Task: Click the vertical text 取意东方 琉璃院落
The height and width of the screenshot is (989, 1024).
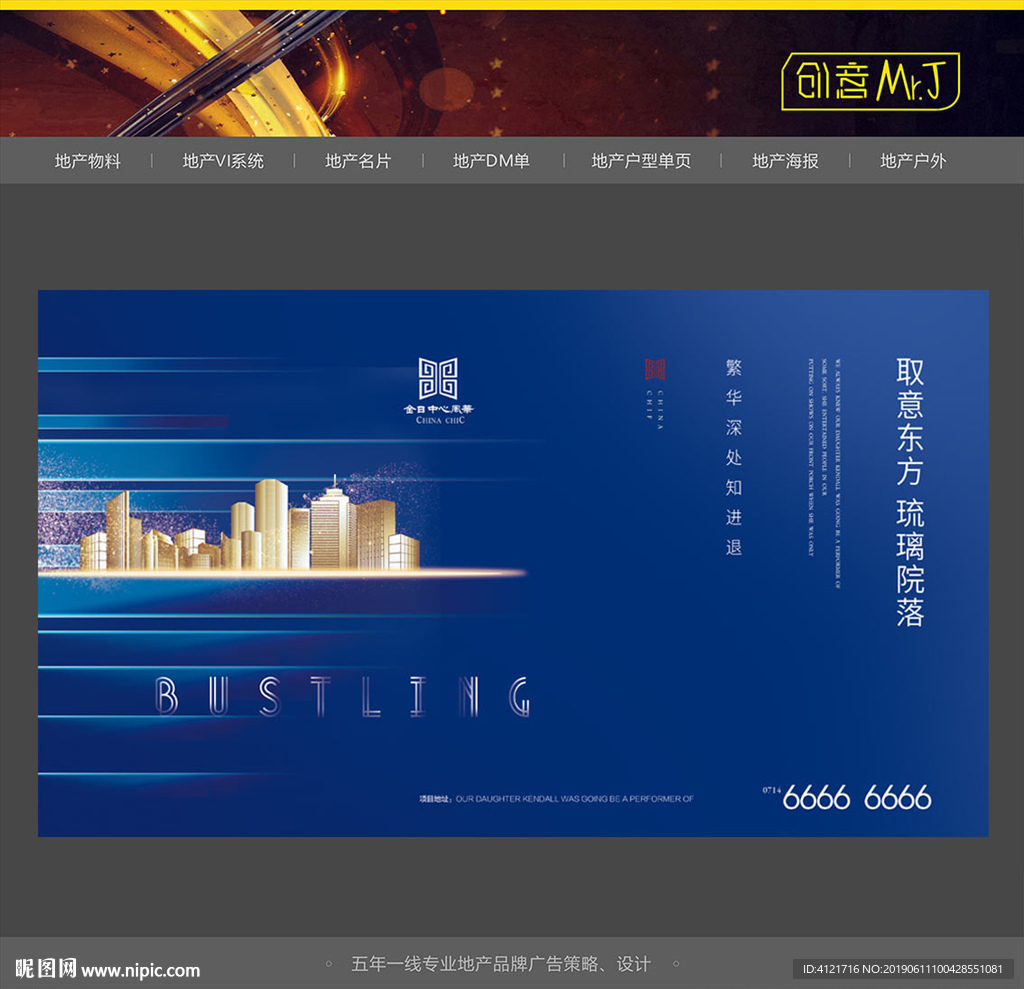Action: pos(910,493)
